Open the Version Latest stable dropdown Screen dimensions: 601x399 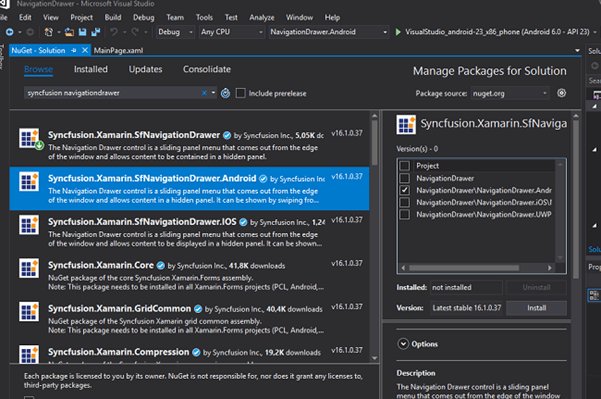(x=466, y=308)
